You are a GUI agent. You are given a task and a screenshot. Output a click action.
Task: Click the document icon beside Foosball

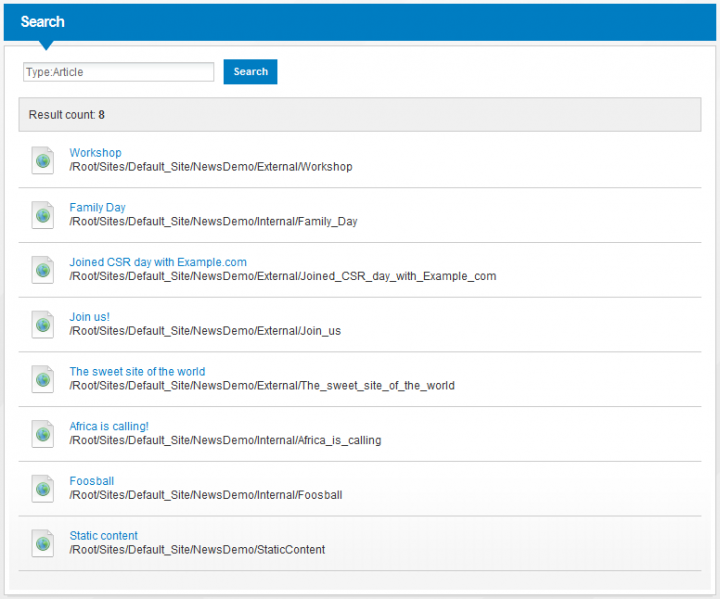(x=43, y=488)
